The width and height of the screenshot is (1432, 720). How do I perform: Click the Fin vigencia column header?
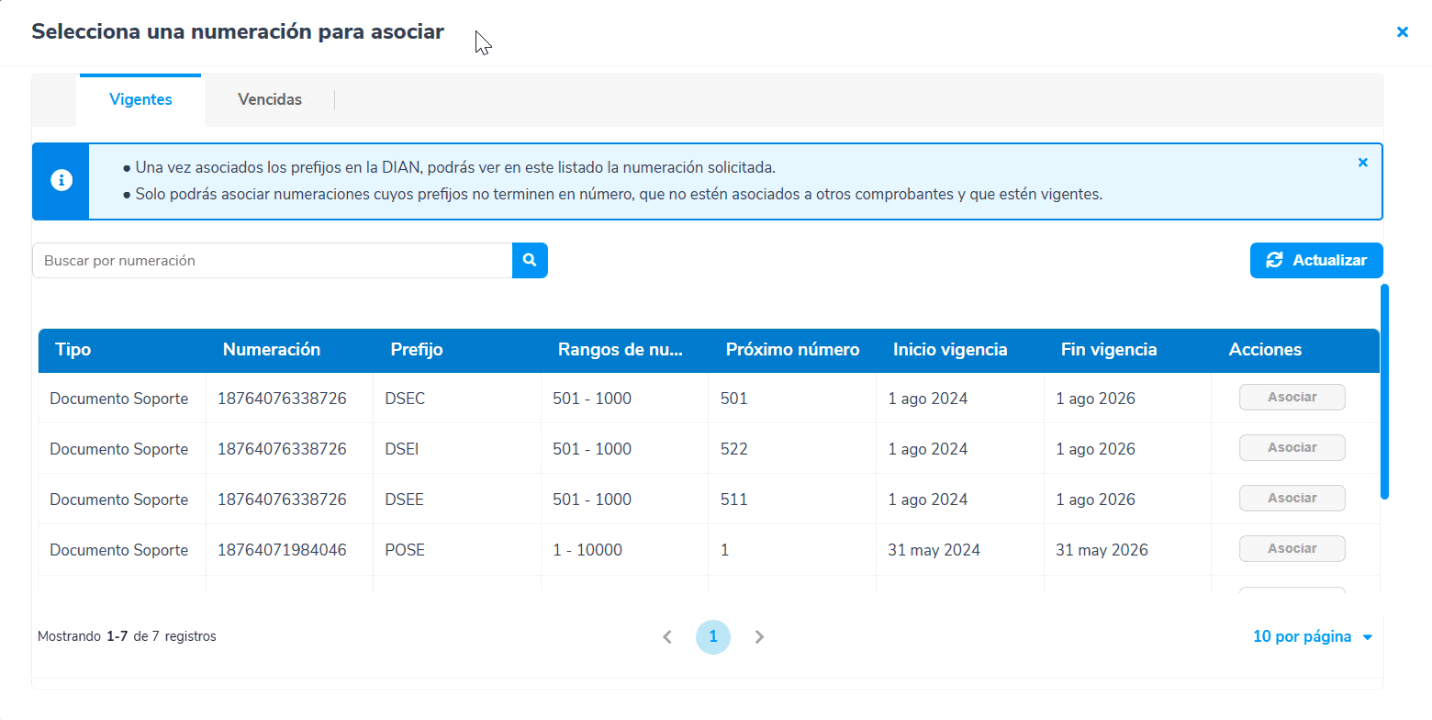click(x=1108, y=350)
